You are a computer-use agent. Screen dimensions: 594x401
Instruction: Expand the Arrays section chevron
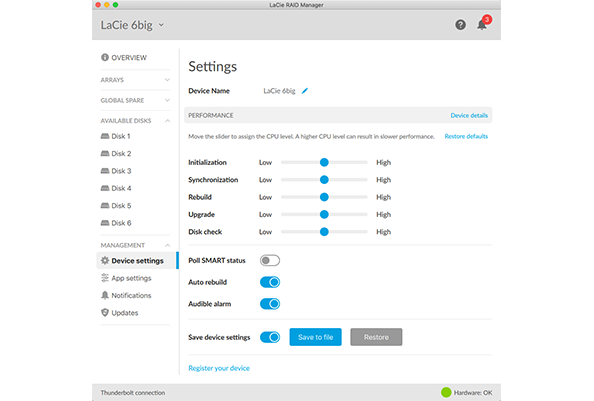(167, 80)
